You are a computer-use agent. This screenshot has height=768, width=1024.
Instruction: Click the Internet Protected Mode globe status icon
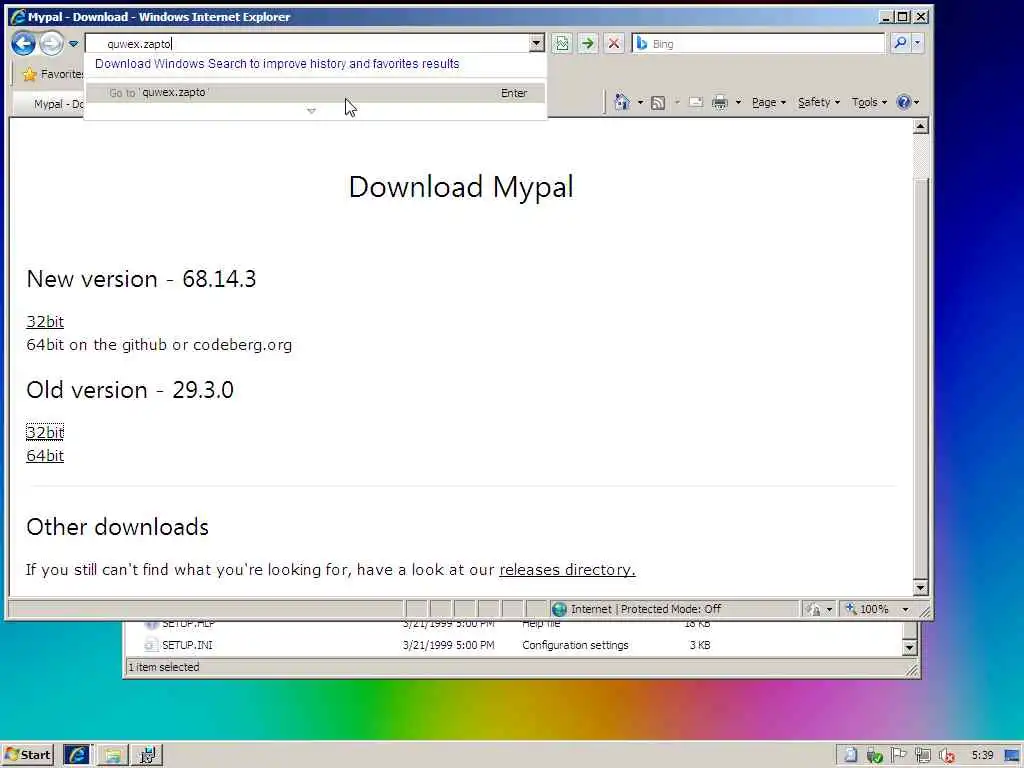(x=559, y=609)
